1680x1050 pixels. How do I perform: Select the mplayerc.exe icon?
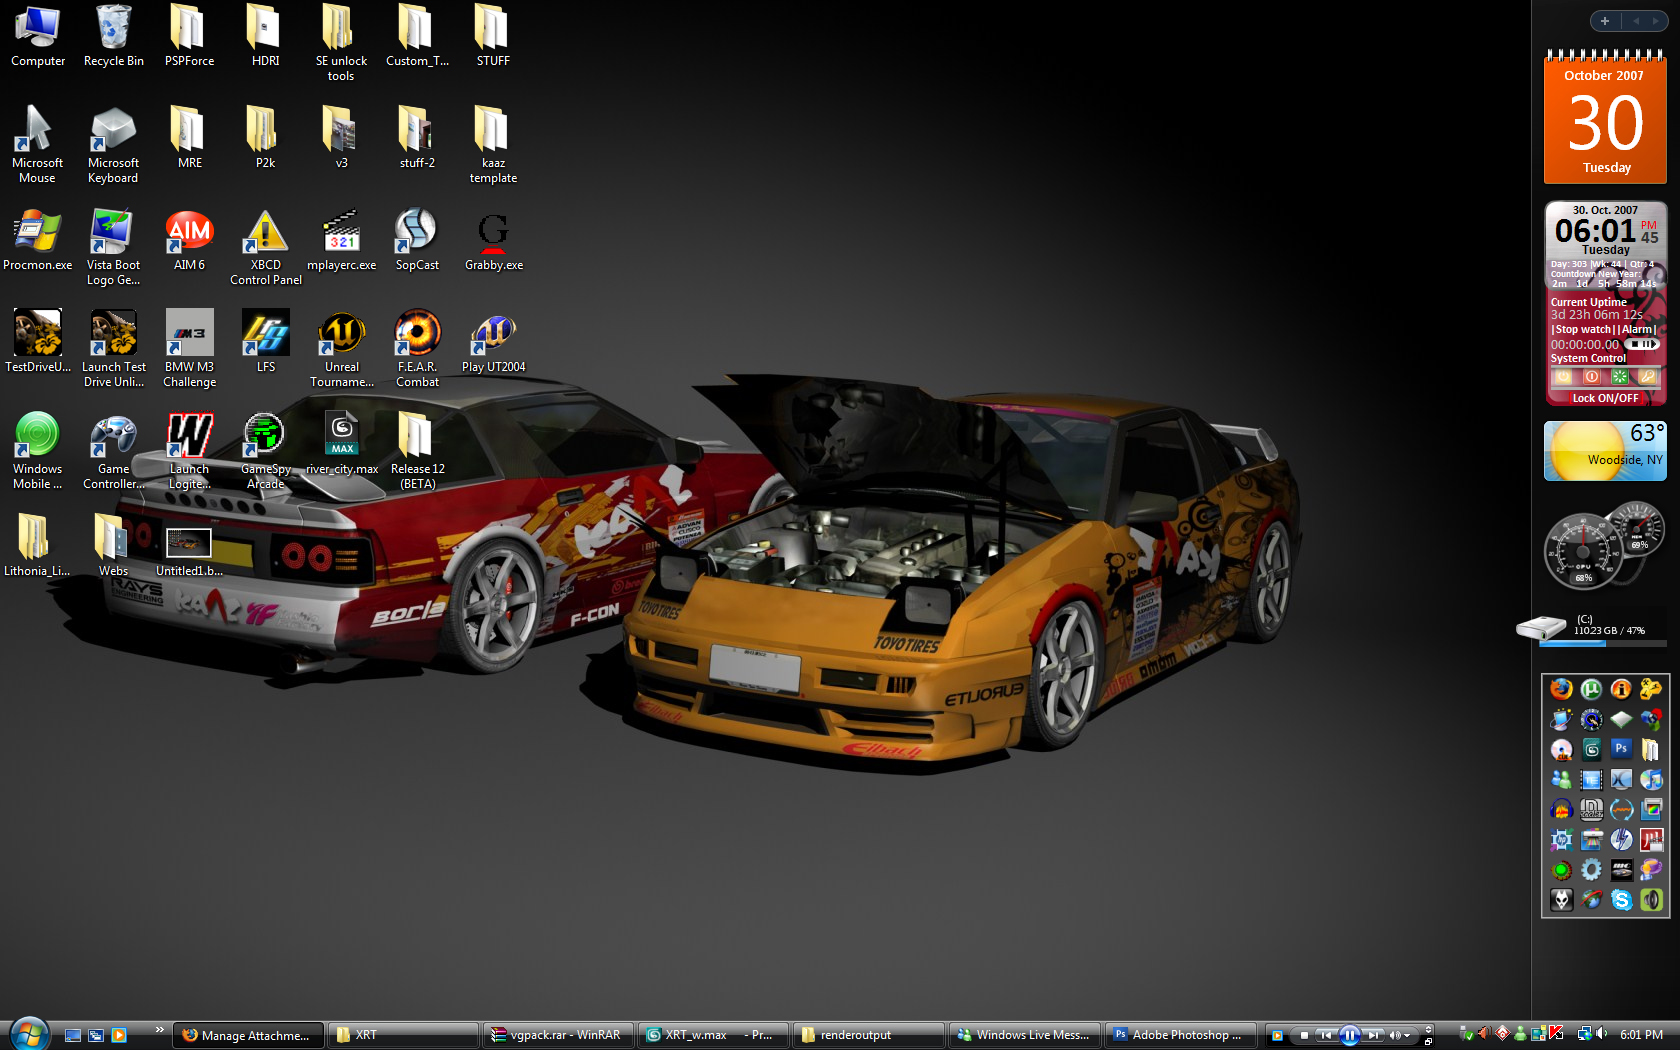pyautogui.click(x=341, y=240)
